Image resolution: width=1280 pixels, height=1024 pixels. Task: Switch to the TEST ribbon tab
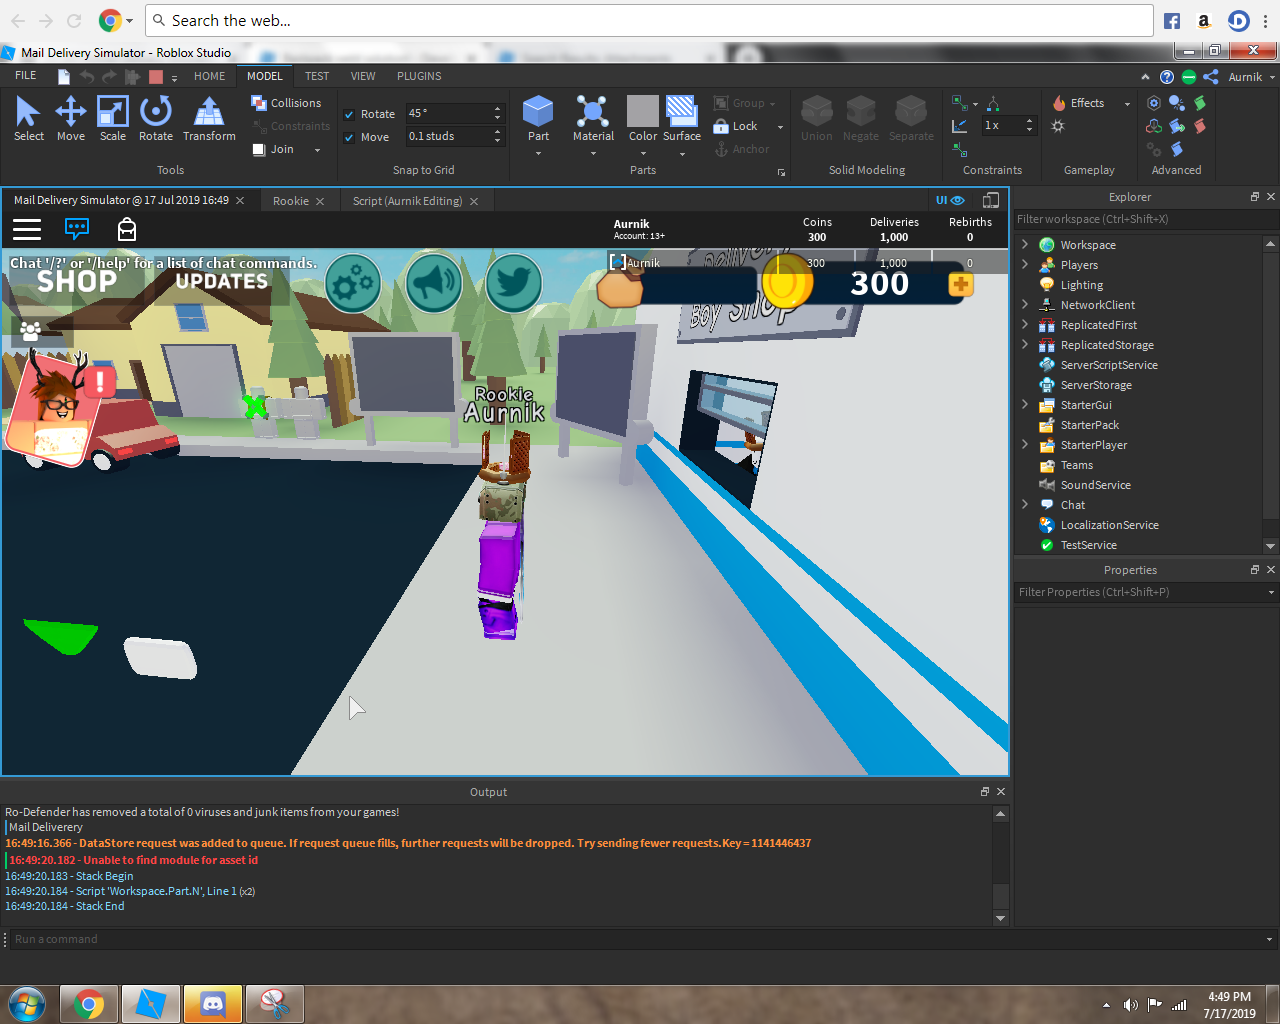(x=317, y=75)
